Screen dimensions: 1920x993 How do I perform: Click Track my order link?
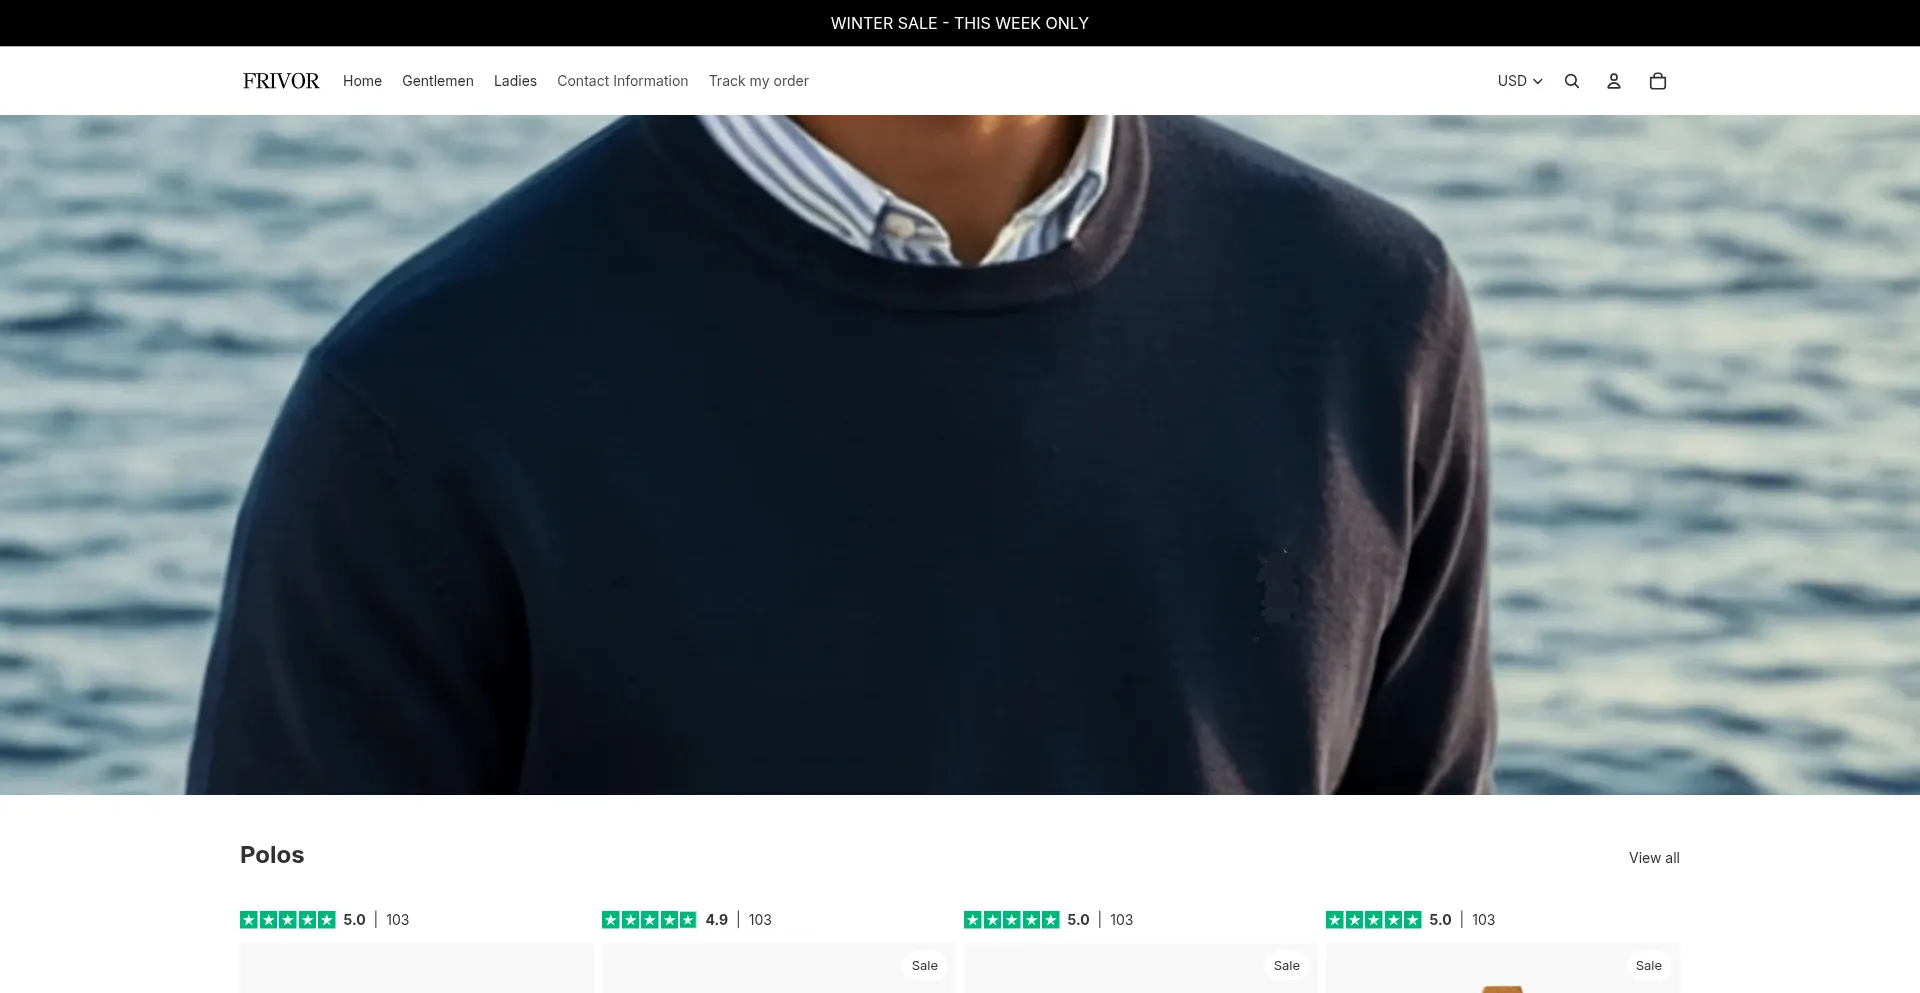758,81
